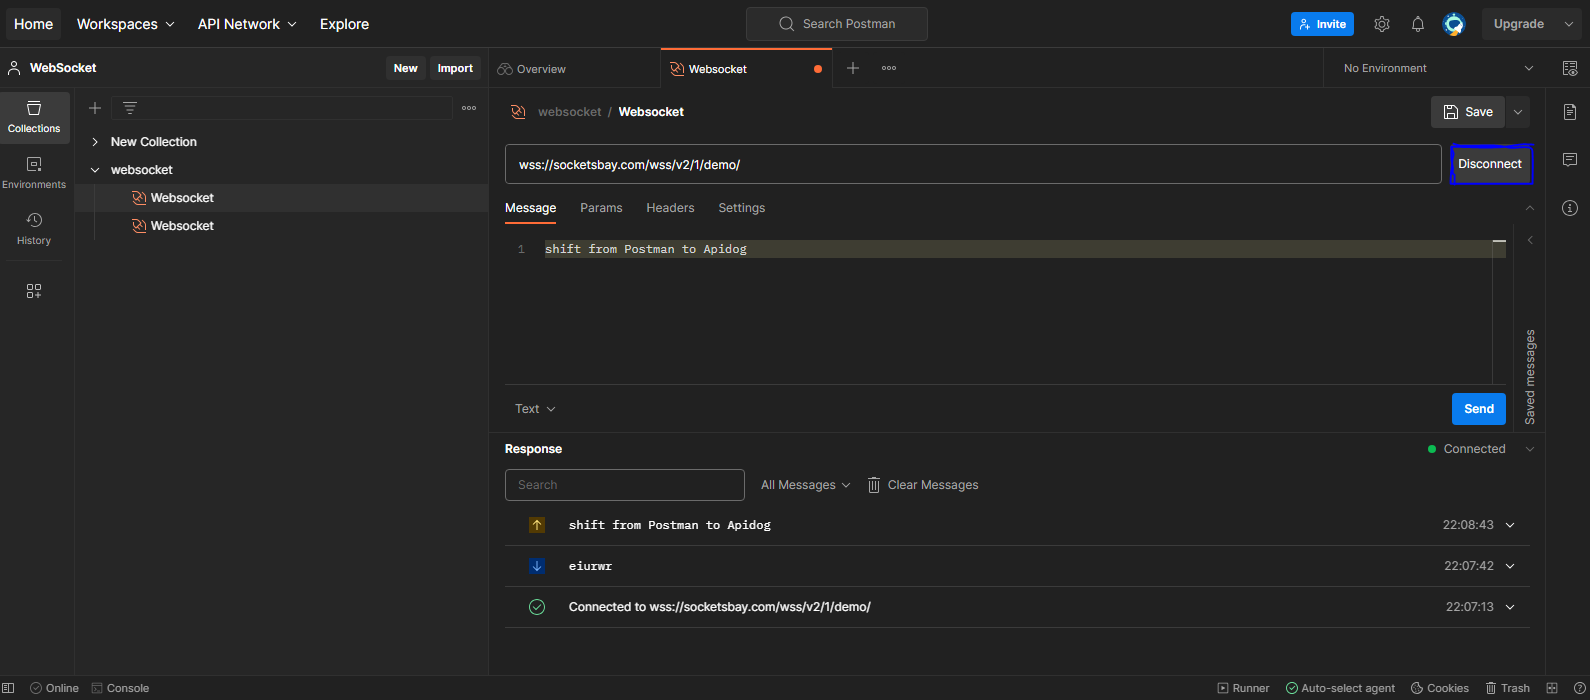Open Runner in status bar

[1243, 688]
